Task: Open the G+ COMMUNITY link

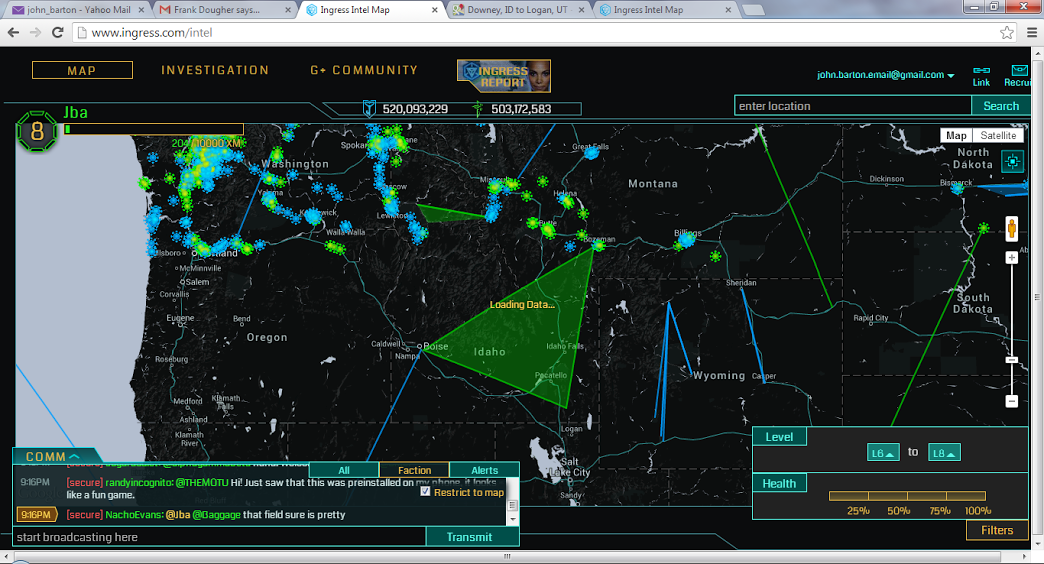Action: click(x=364, y=70)
